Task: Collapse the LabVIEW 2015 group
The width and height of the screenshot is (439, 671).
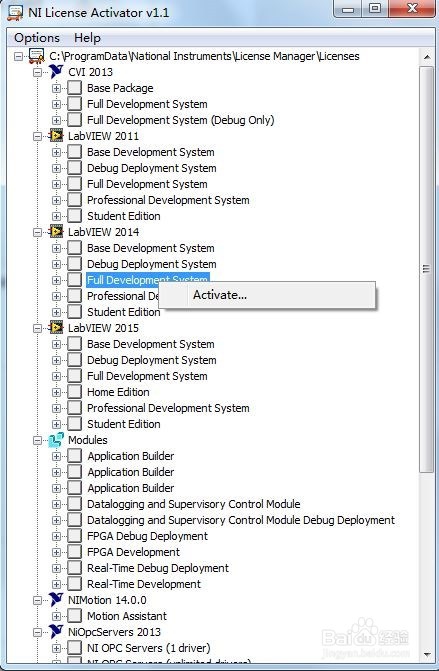Action: click(x=38, y=328)
